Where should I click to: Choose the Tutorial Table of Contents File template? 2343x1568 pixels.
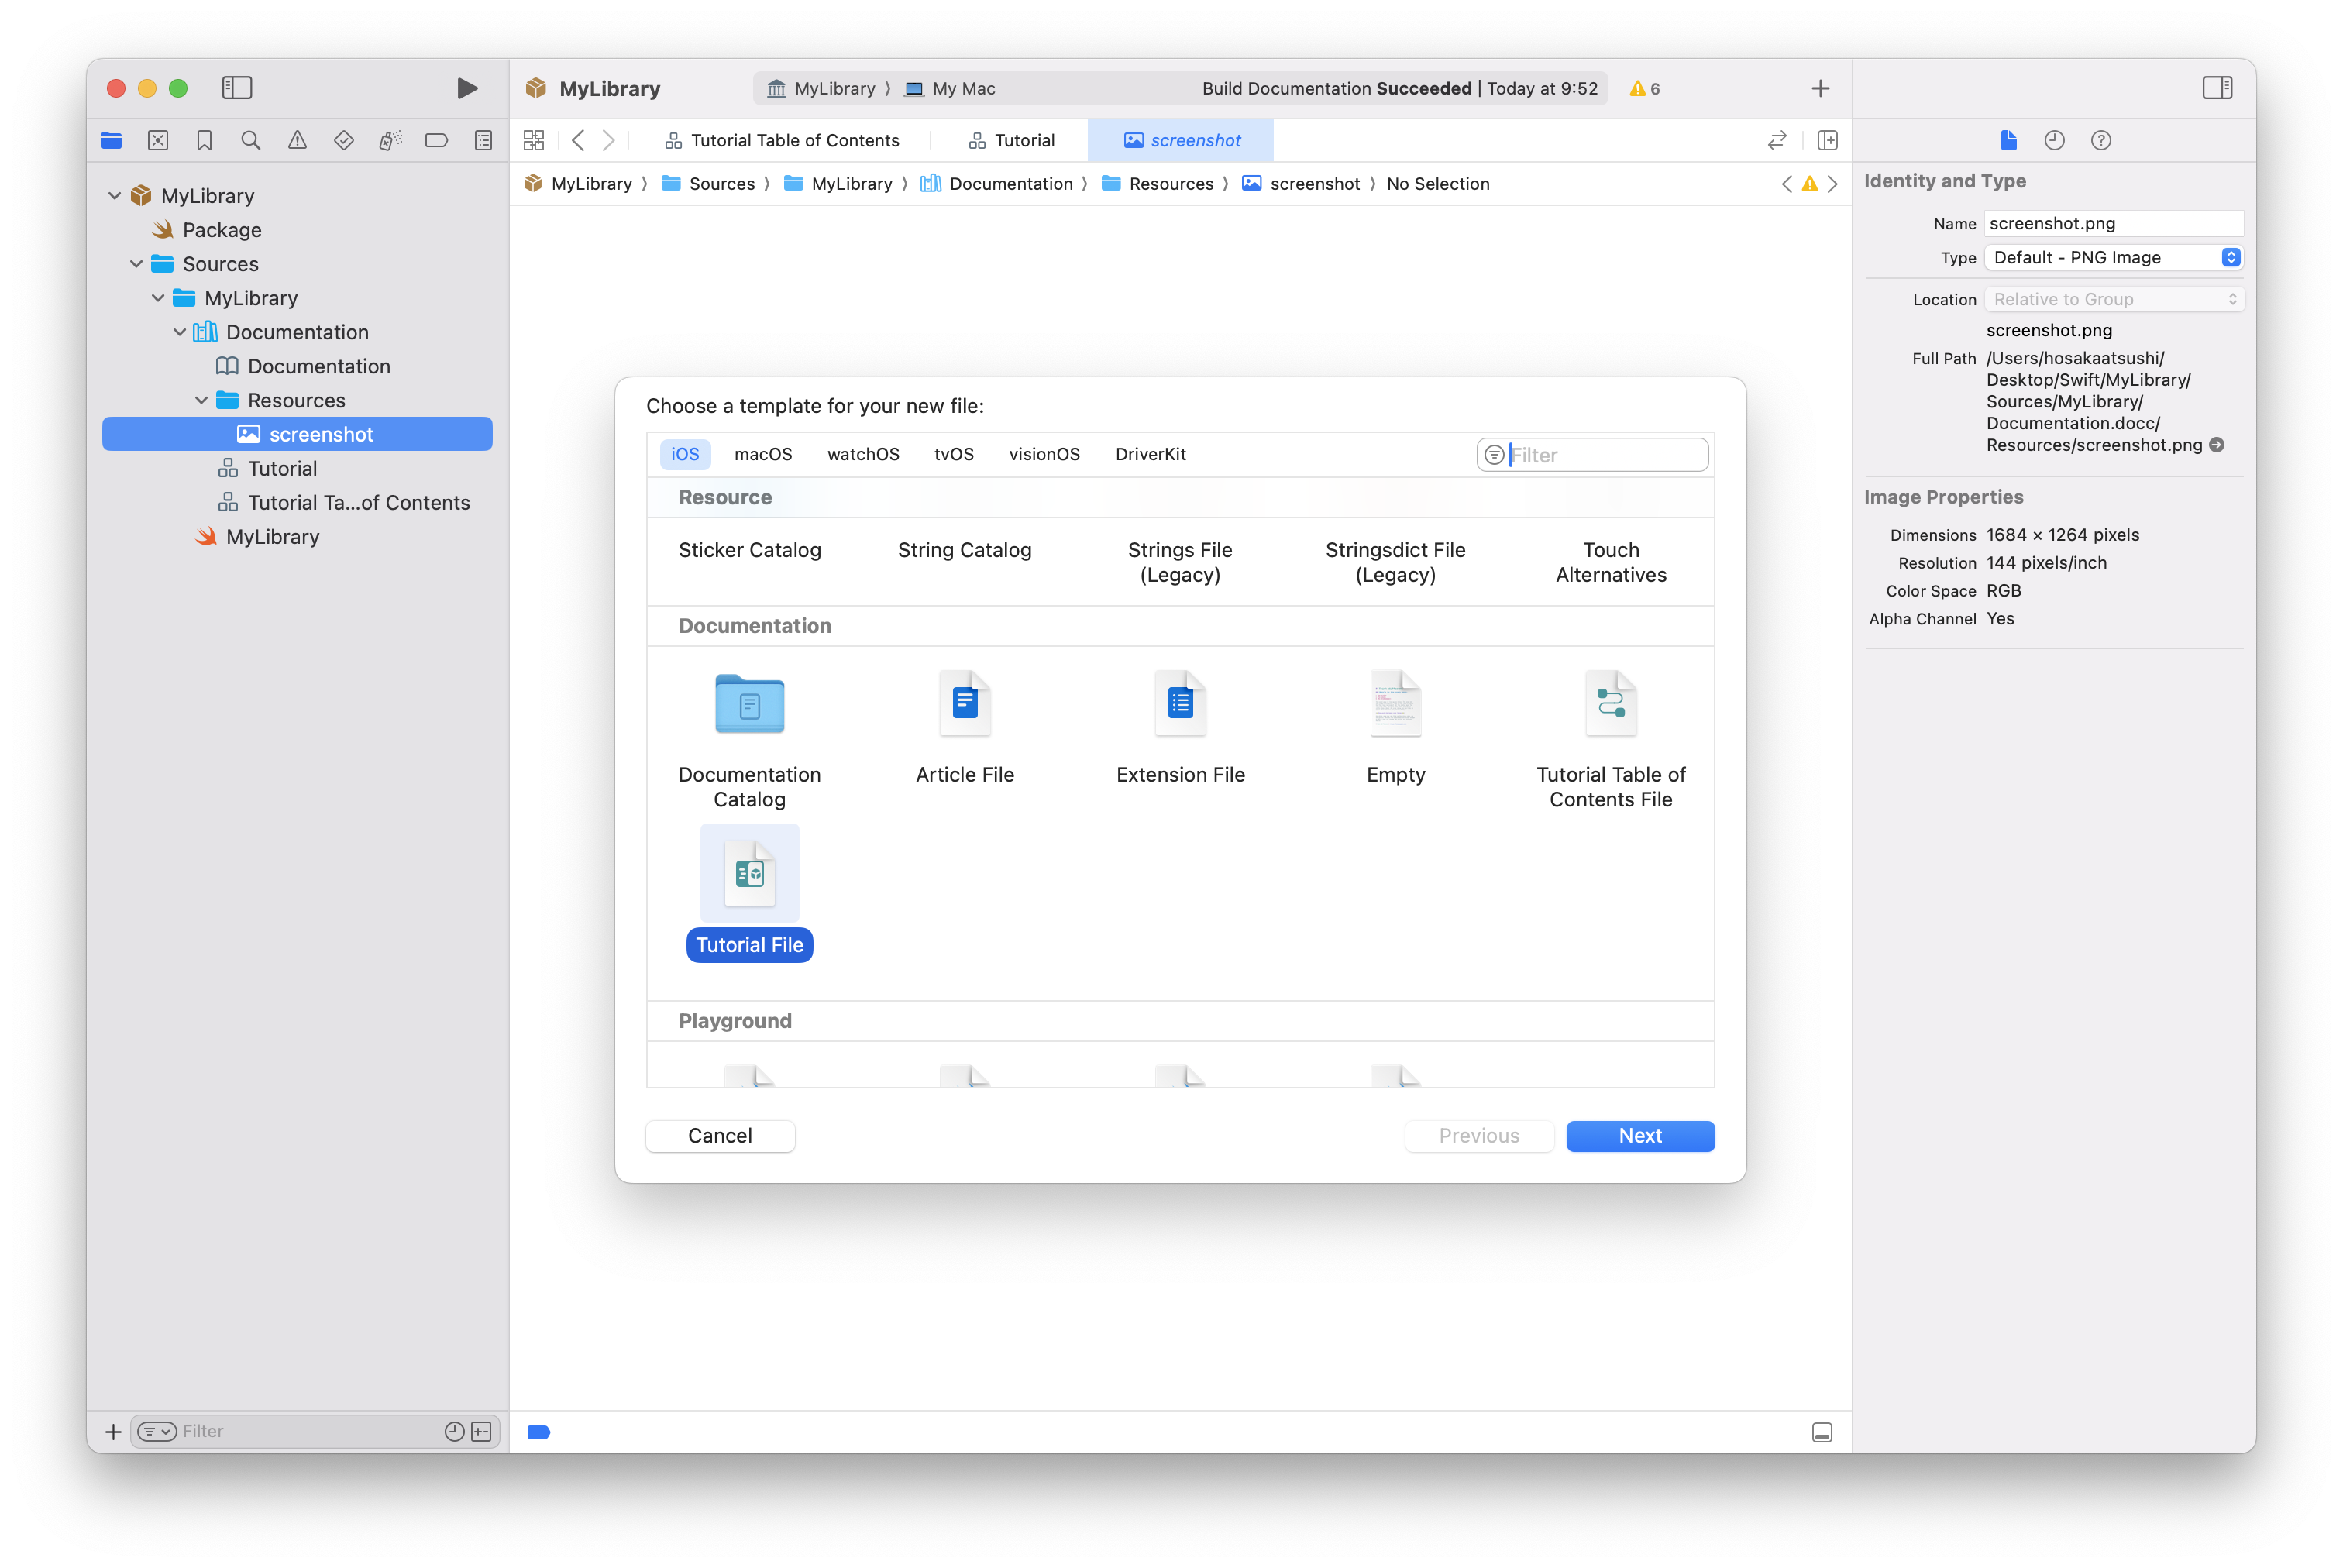click(1610, 705)
